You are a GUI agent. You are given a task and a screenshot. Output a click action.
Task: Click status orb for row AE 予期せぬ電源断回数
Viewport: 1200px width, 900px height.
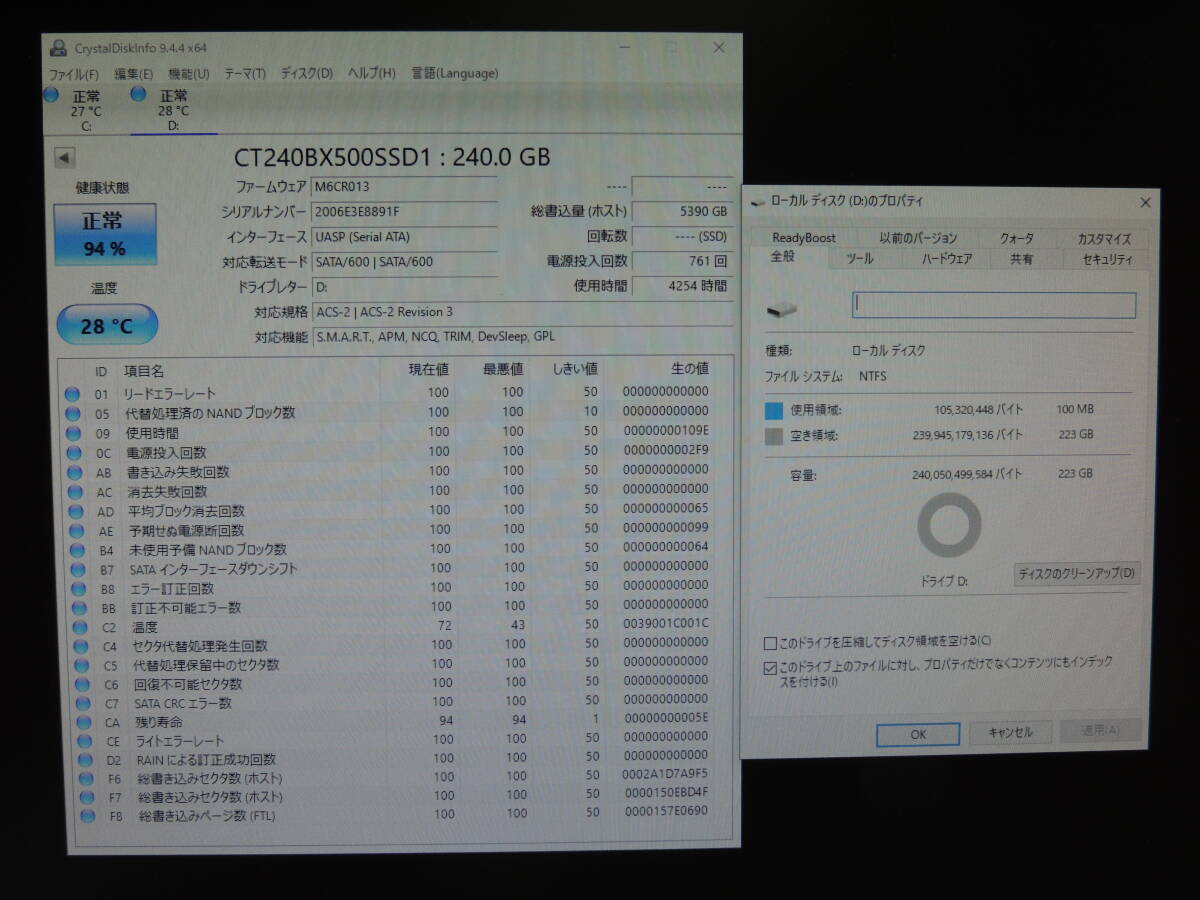click(75, 530)
